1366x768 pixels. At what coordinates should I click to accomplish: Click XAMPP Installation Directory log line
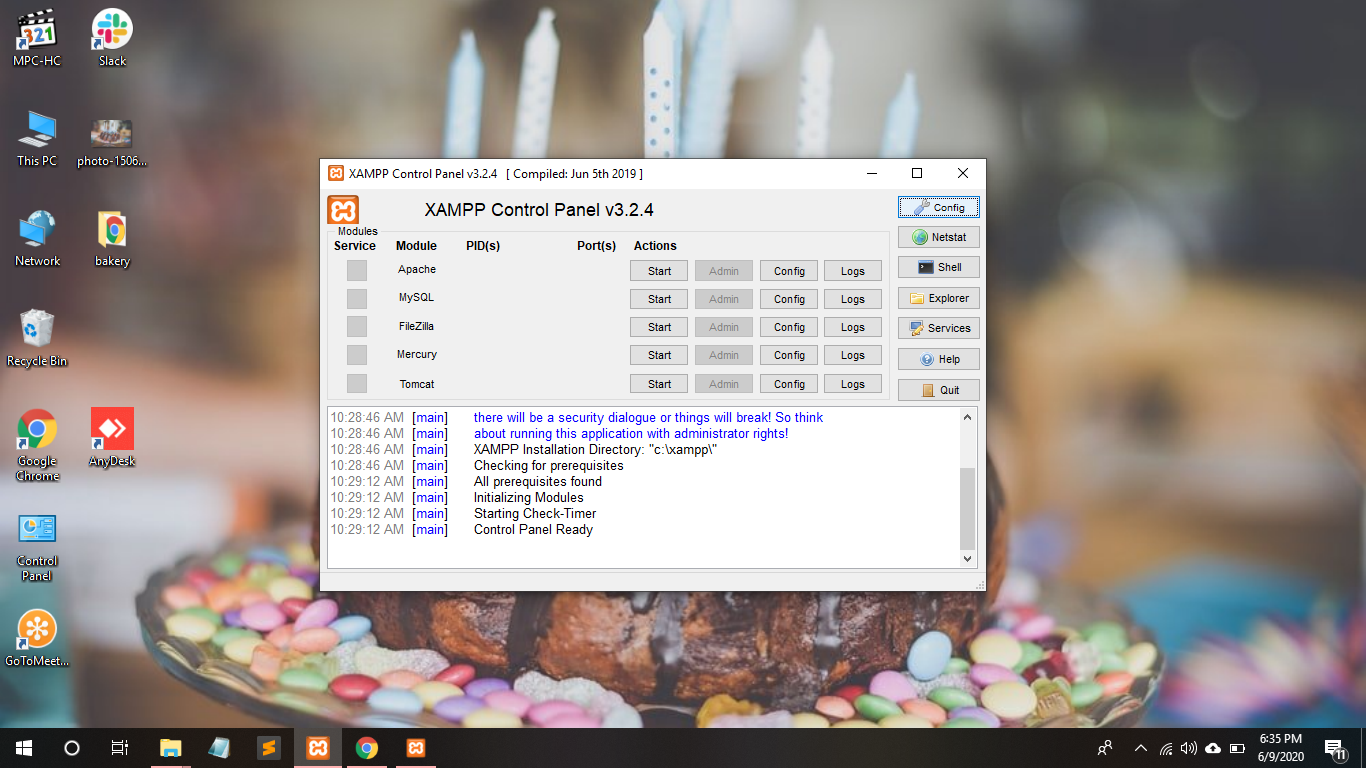596,450
